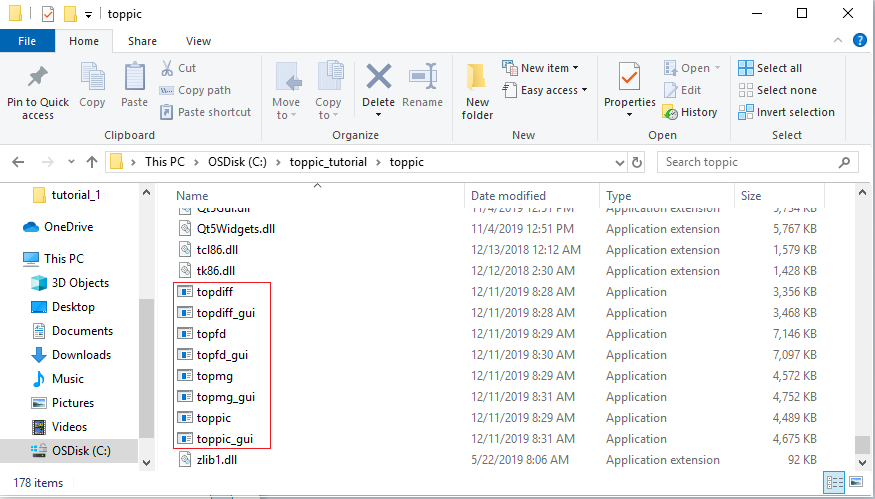The width and height of the screenshot is (875, 499).
Task: Expand the Delete dropdown arrow
Action: (x=378, y=115)
